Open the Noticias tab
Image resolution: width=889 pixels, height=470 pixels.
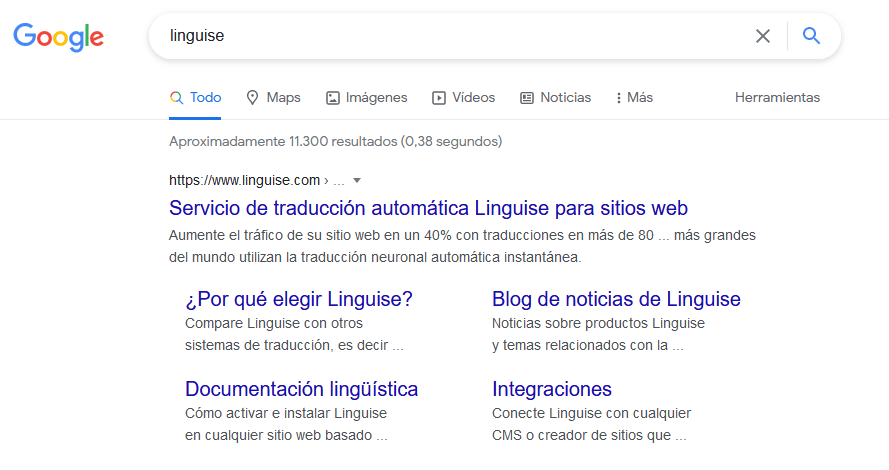[x=556, y=98]
